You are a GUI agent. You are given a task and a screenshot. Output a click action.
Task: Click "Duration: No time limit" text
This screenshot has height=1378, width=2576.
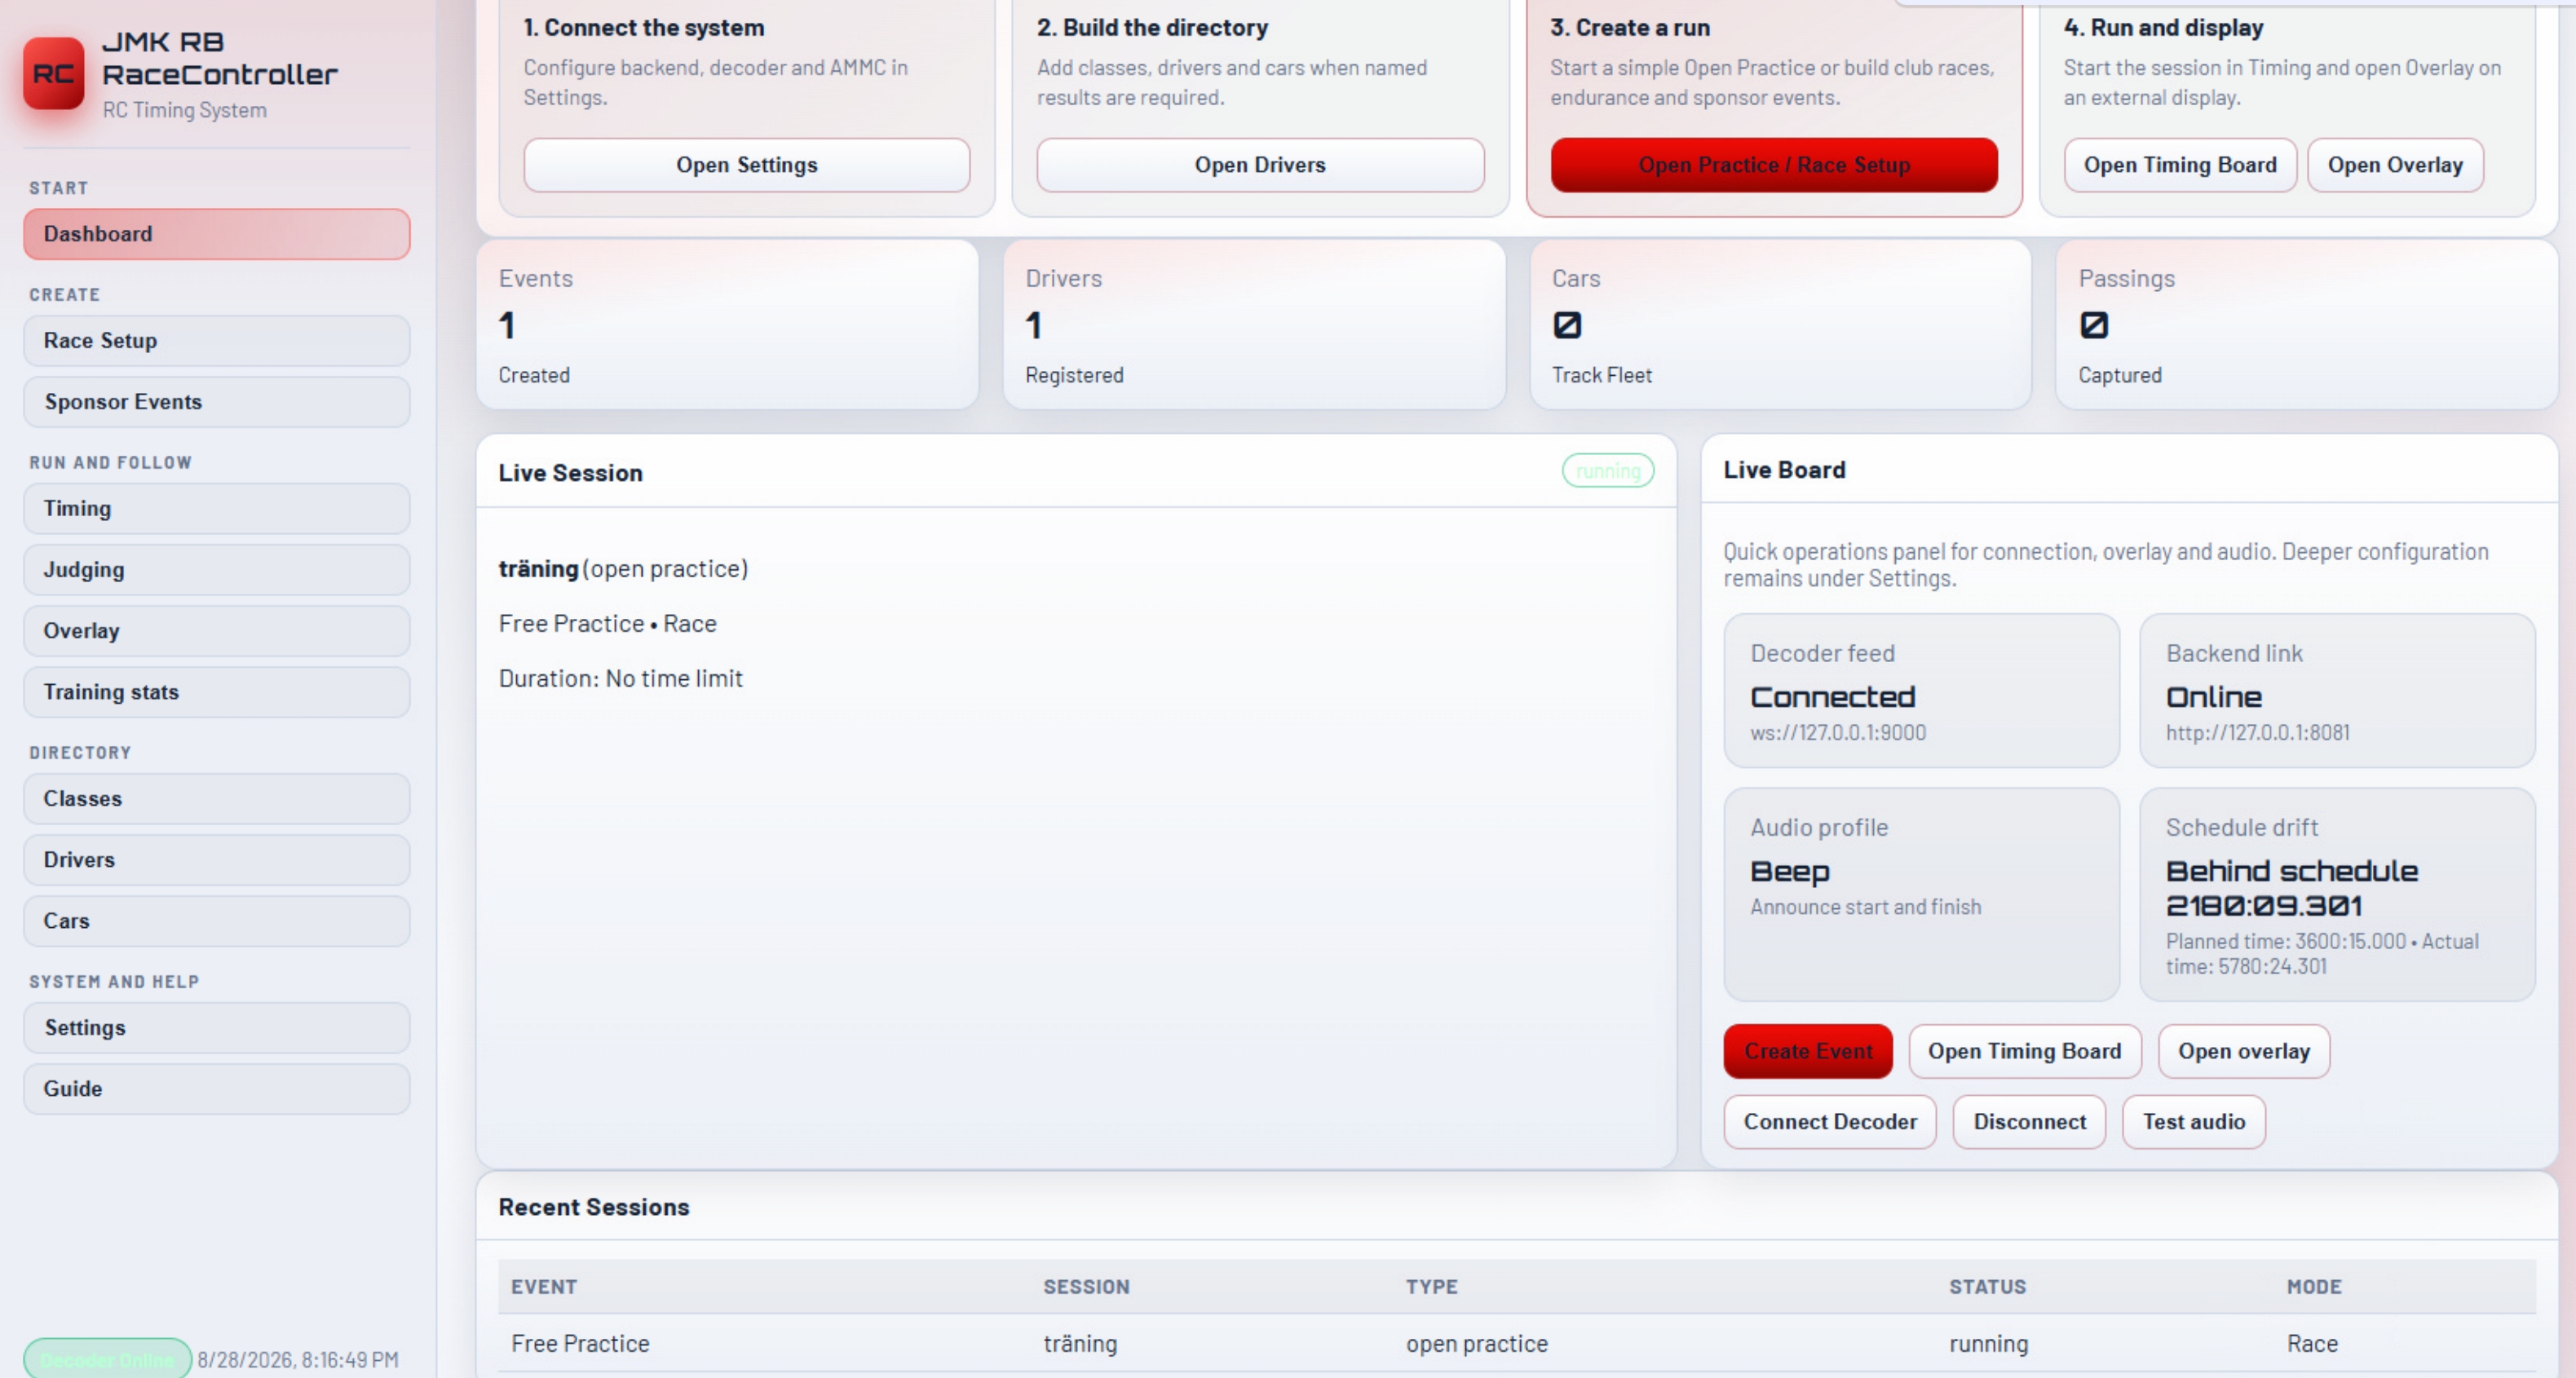point(620,679)
